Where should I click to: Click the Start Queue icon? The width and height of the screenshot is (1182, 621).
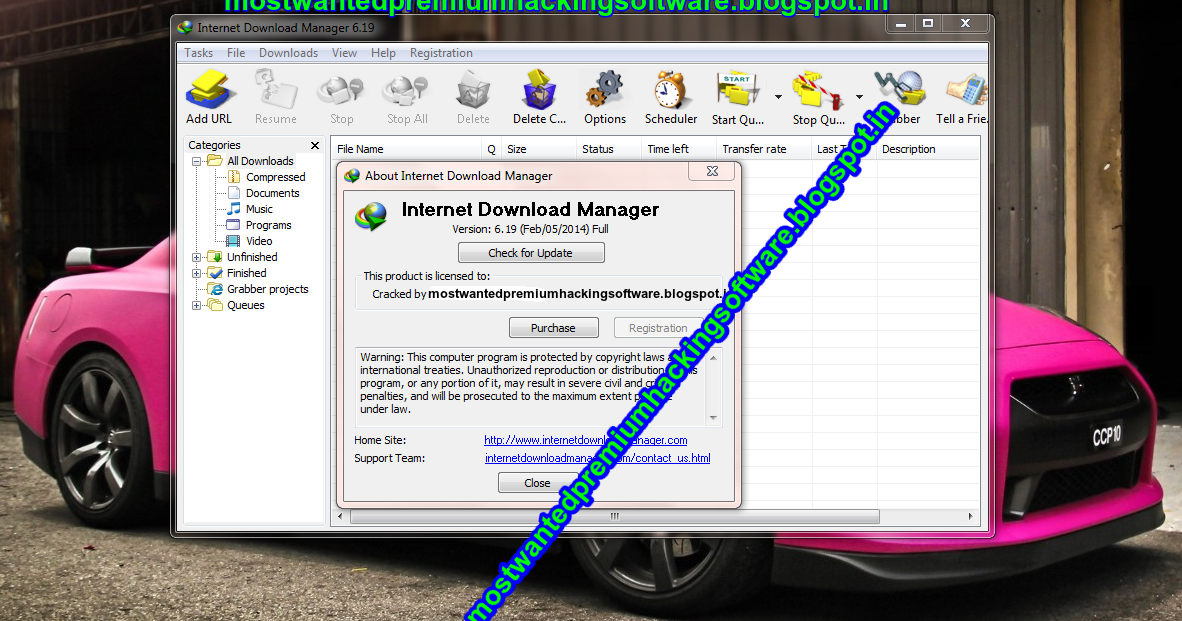pos(738,90)
